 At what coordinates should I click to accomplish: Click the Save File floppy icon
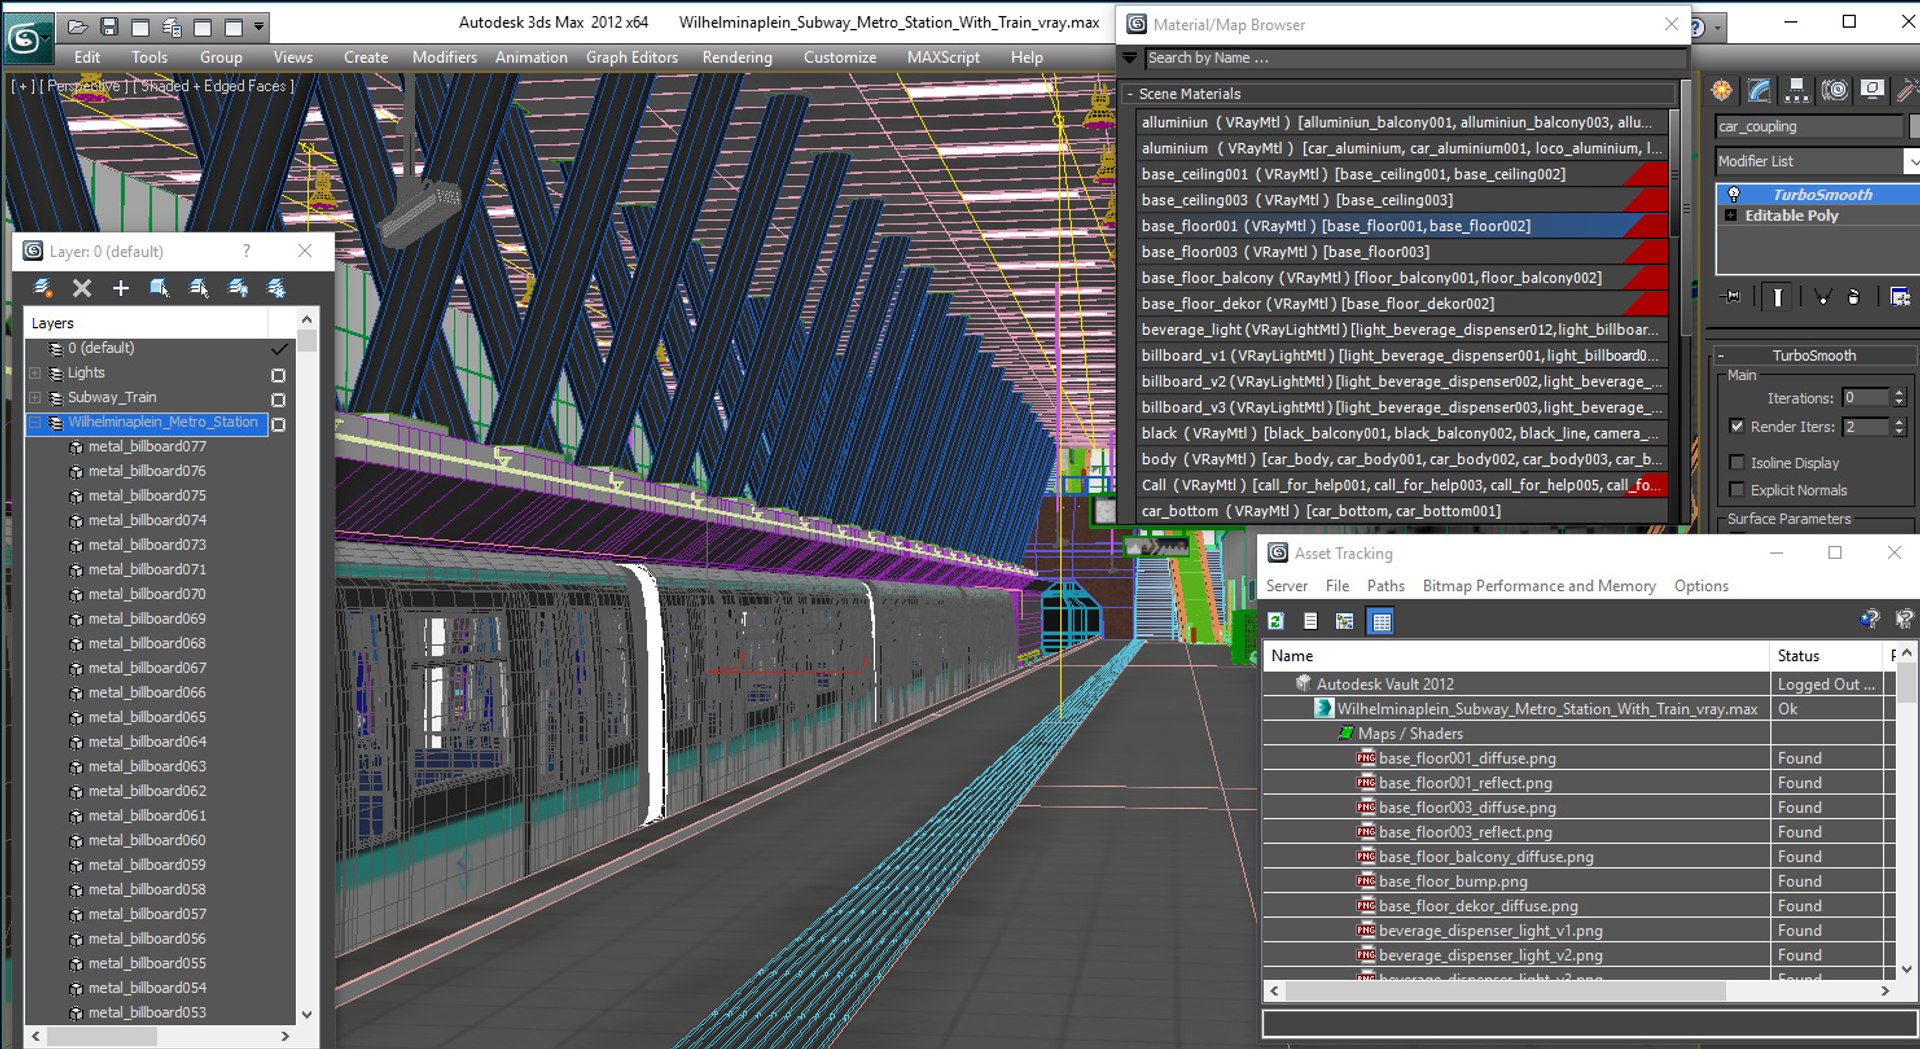(x=109, y=27)
